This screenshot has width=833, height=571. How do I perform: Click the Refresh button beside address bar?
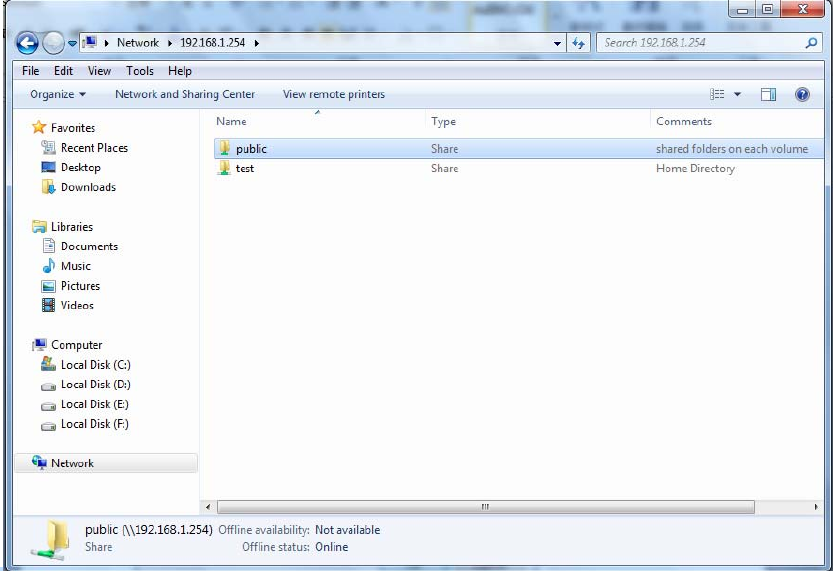(x=579, y=43)
